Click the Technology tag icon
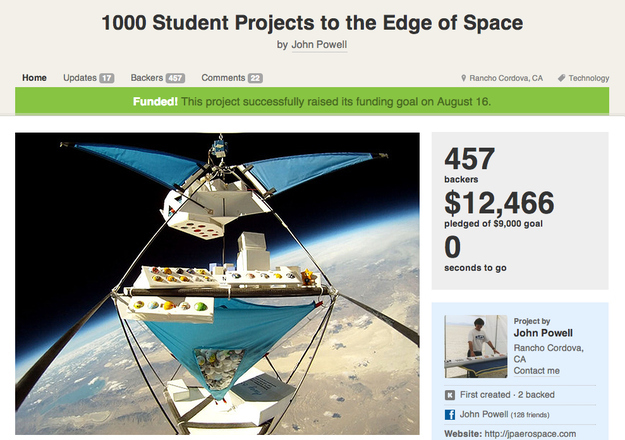This screenshot has height=440, width=625. point(562,78)
